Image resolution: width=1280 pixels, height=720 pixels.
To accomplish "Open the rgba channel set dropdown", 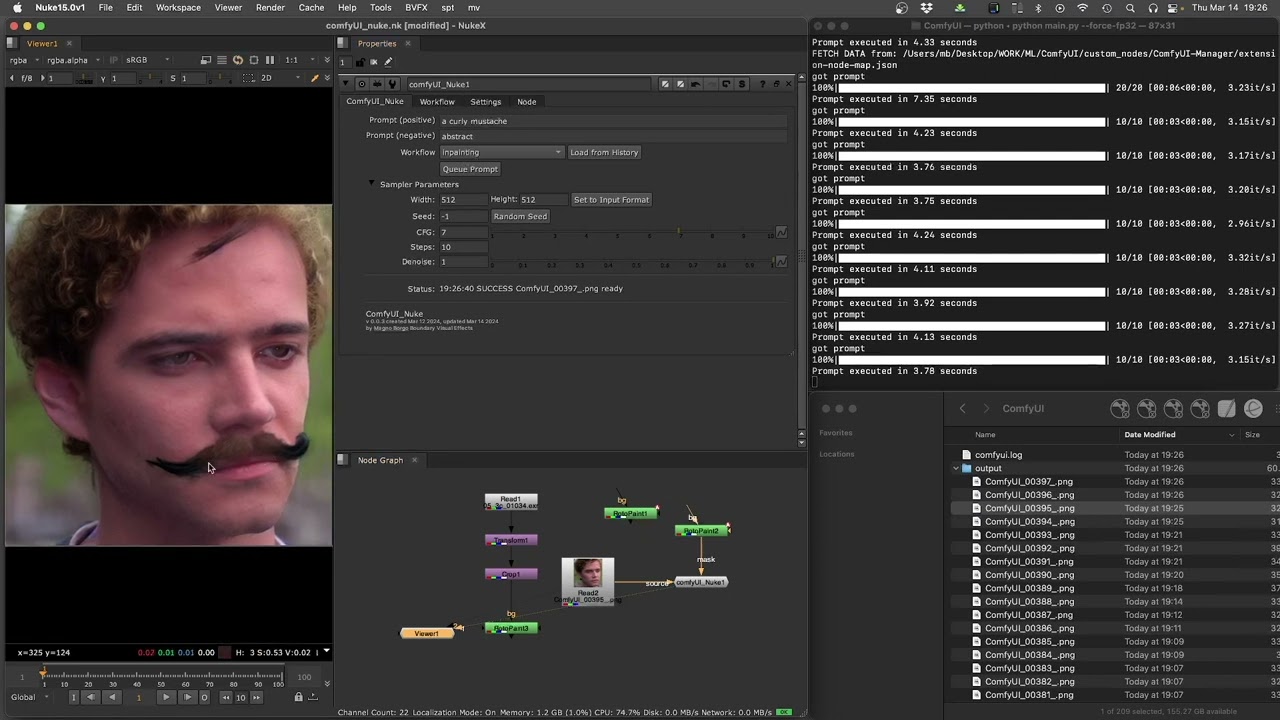I will (x=24, y=60).
